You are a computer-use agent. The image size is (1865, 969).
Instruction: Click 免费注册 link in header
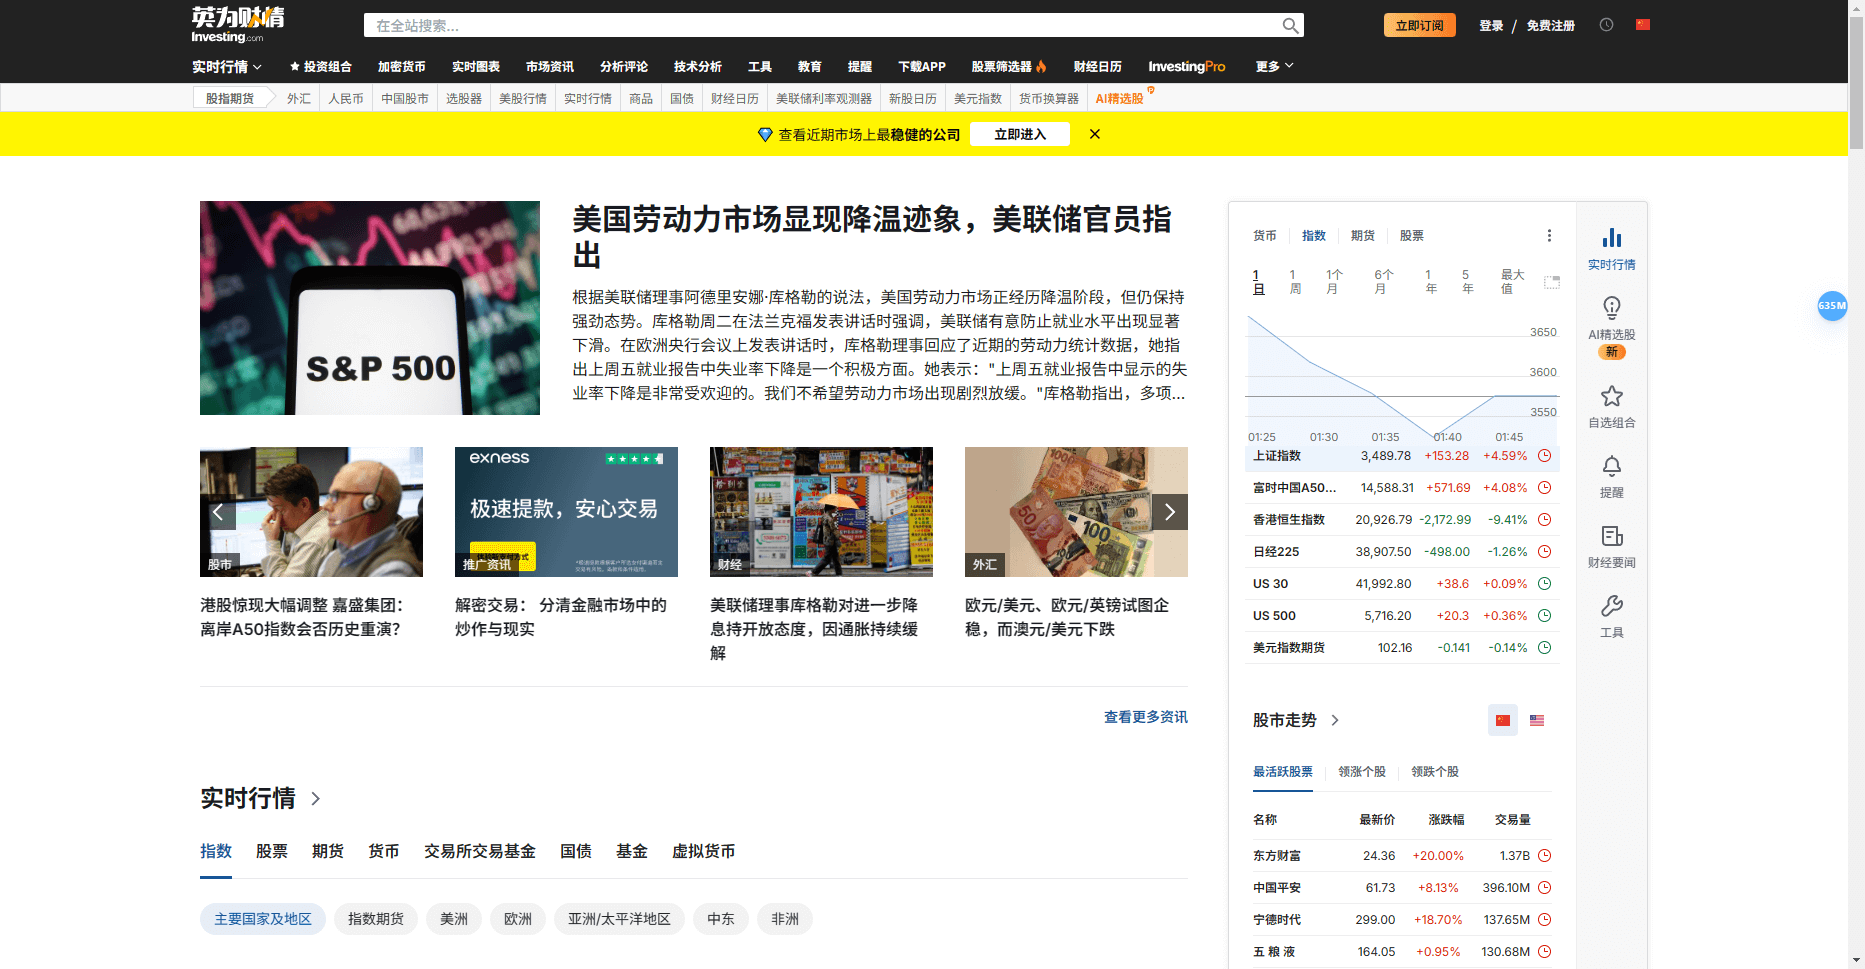pos(1551,26)
